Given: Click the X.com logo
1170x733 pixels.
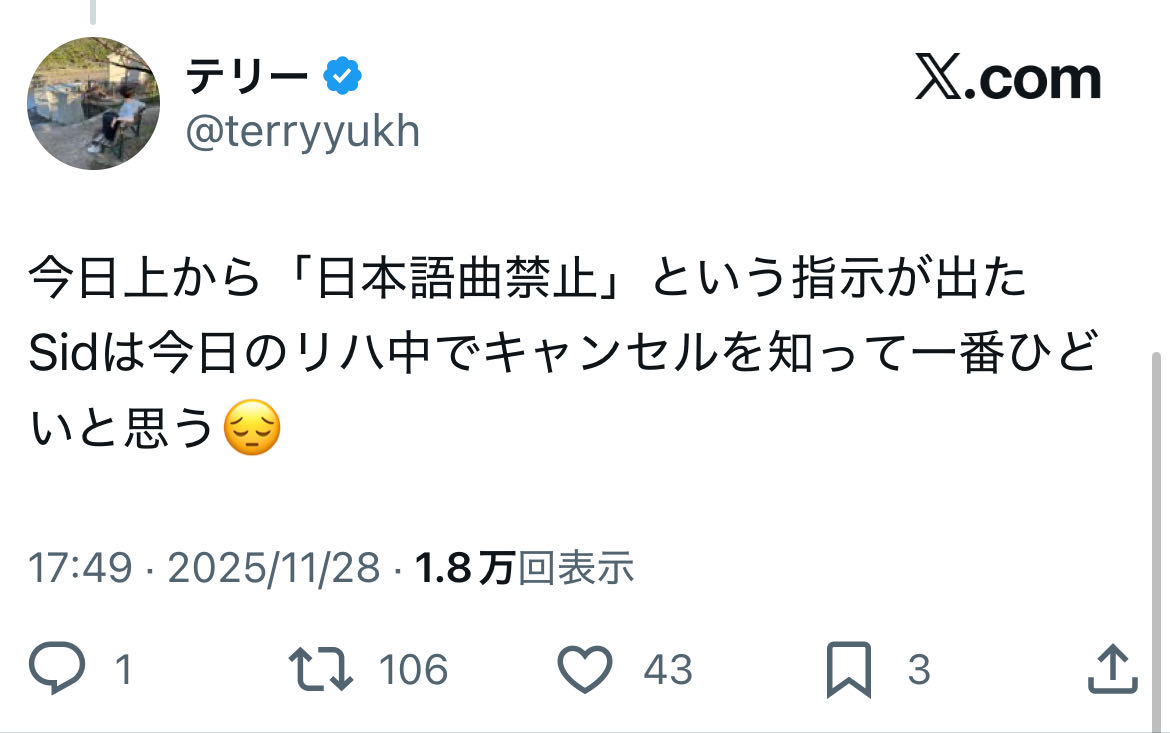Looking at the screenshot, I should tap(1007, 80).
